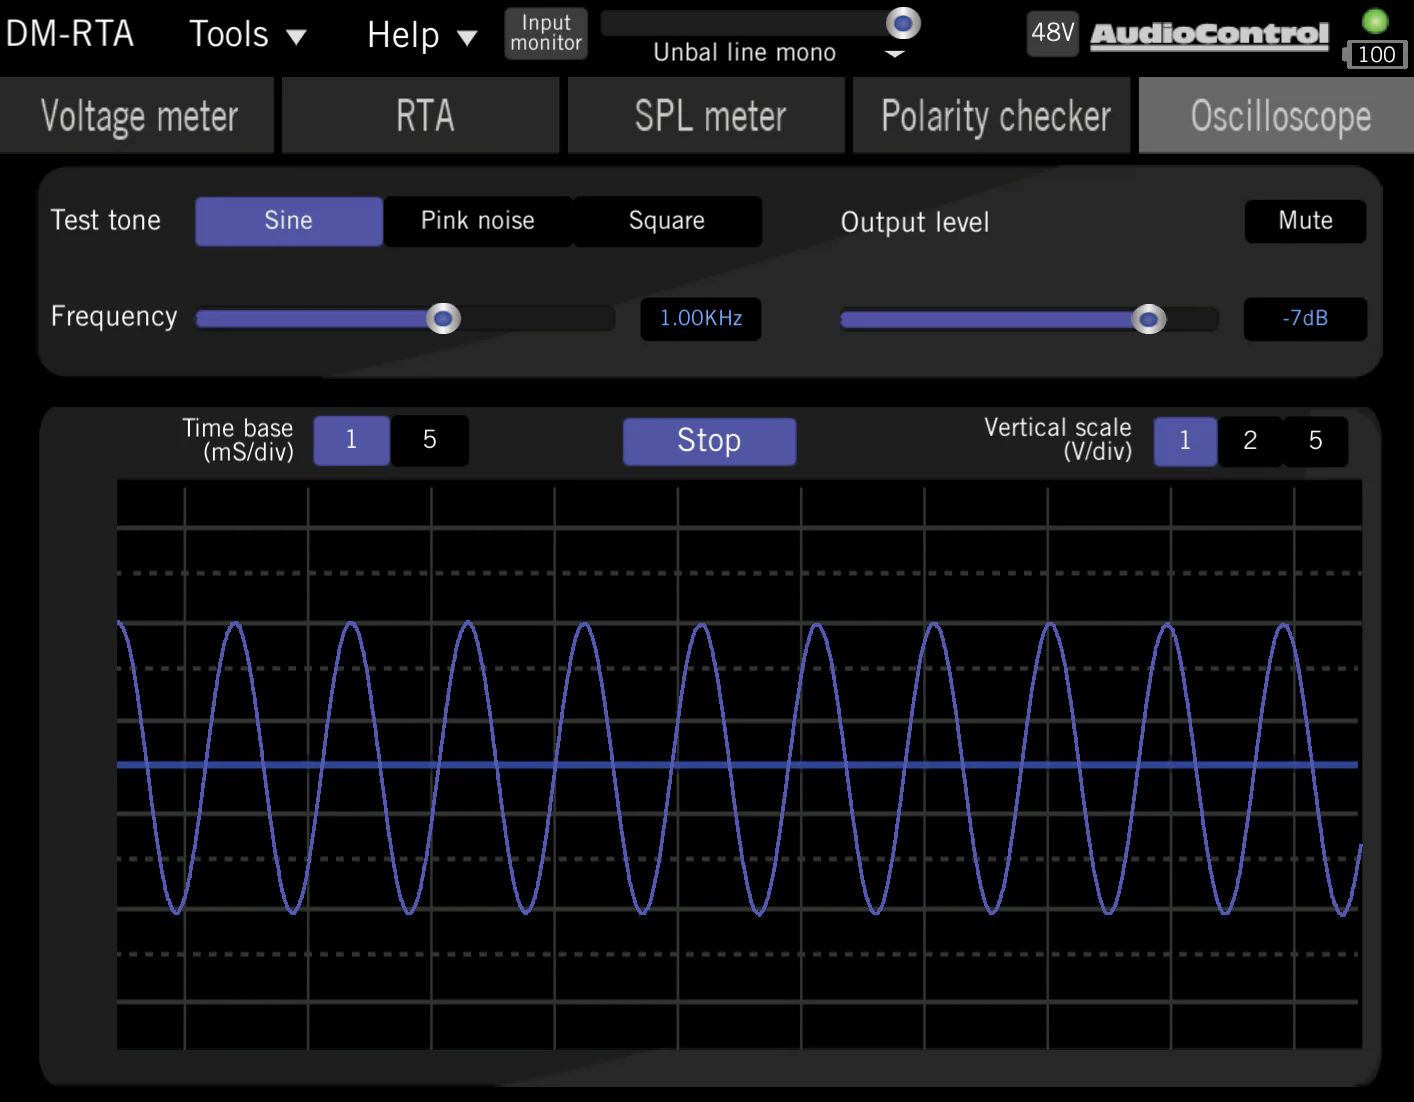Click the Frequency slider handle
The image size is (1414, 1102).
tap(443, 318)
